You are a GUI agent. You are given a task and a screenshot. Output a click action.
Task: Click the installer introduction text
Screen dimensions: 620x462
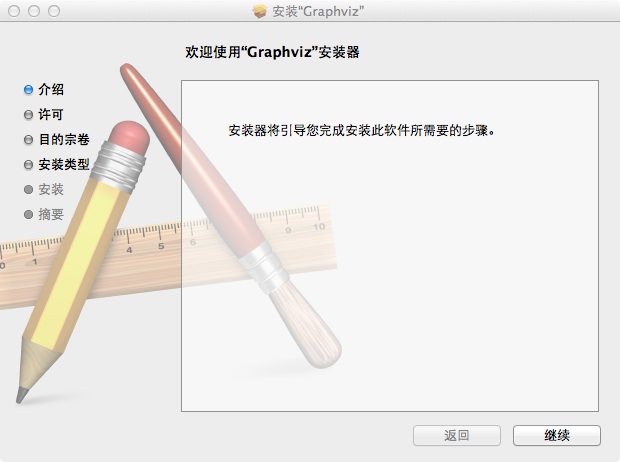point(362,130)
